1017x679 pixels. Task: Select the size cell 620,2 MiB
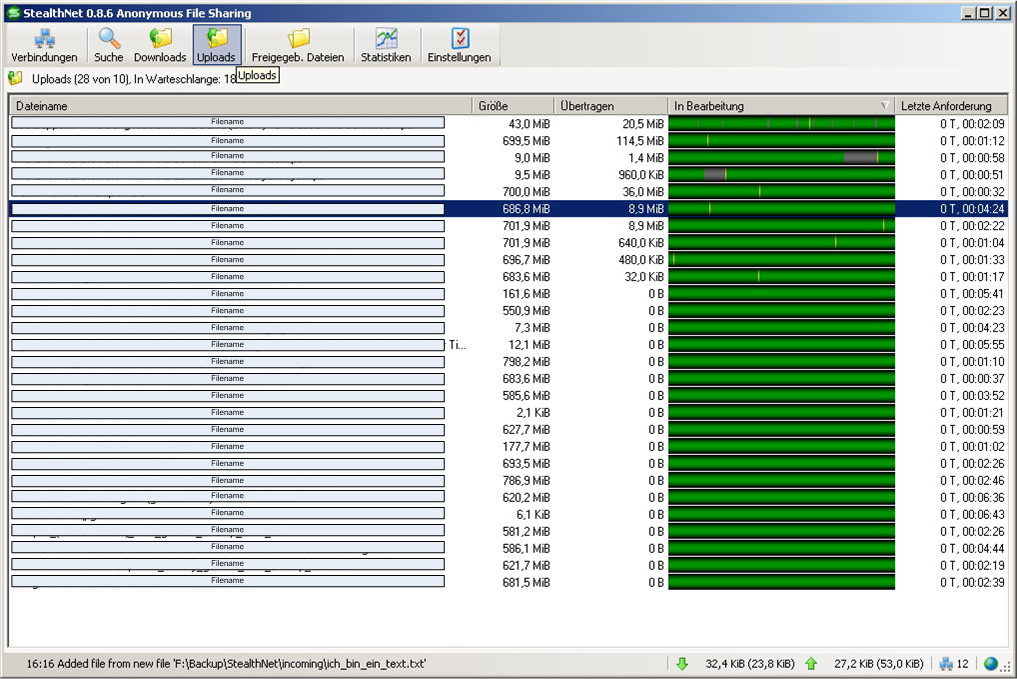(x=526, y=497)
